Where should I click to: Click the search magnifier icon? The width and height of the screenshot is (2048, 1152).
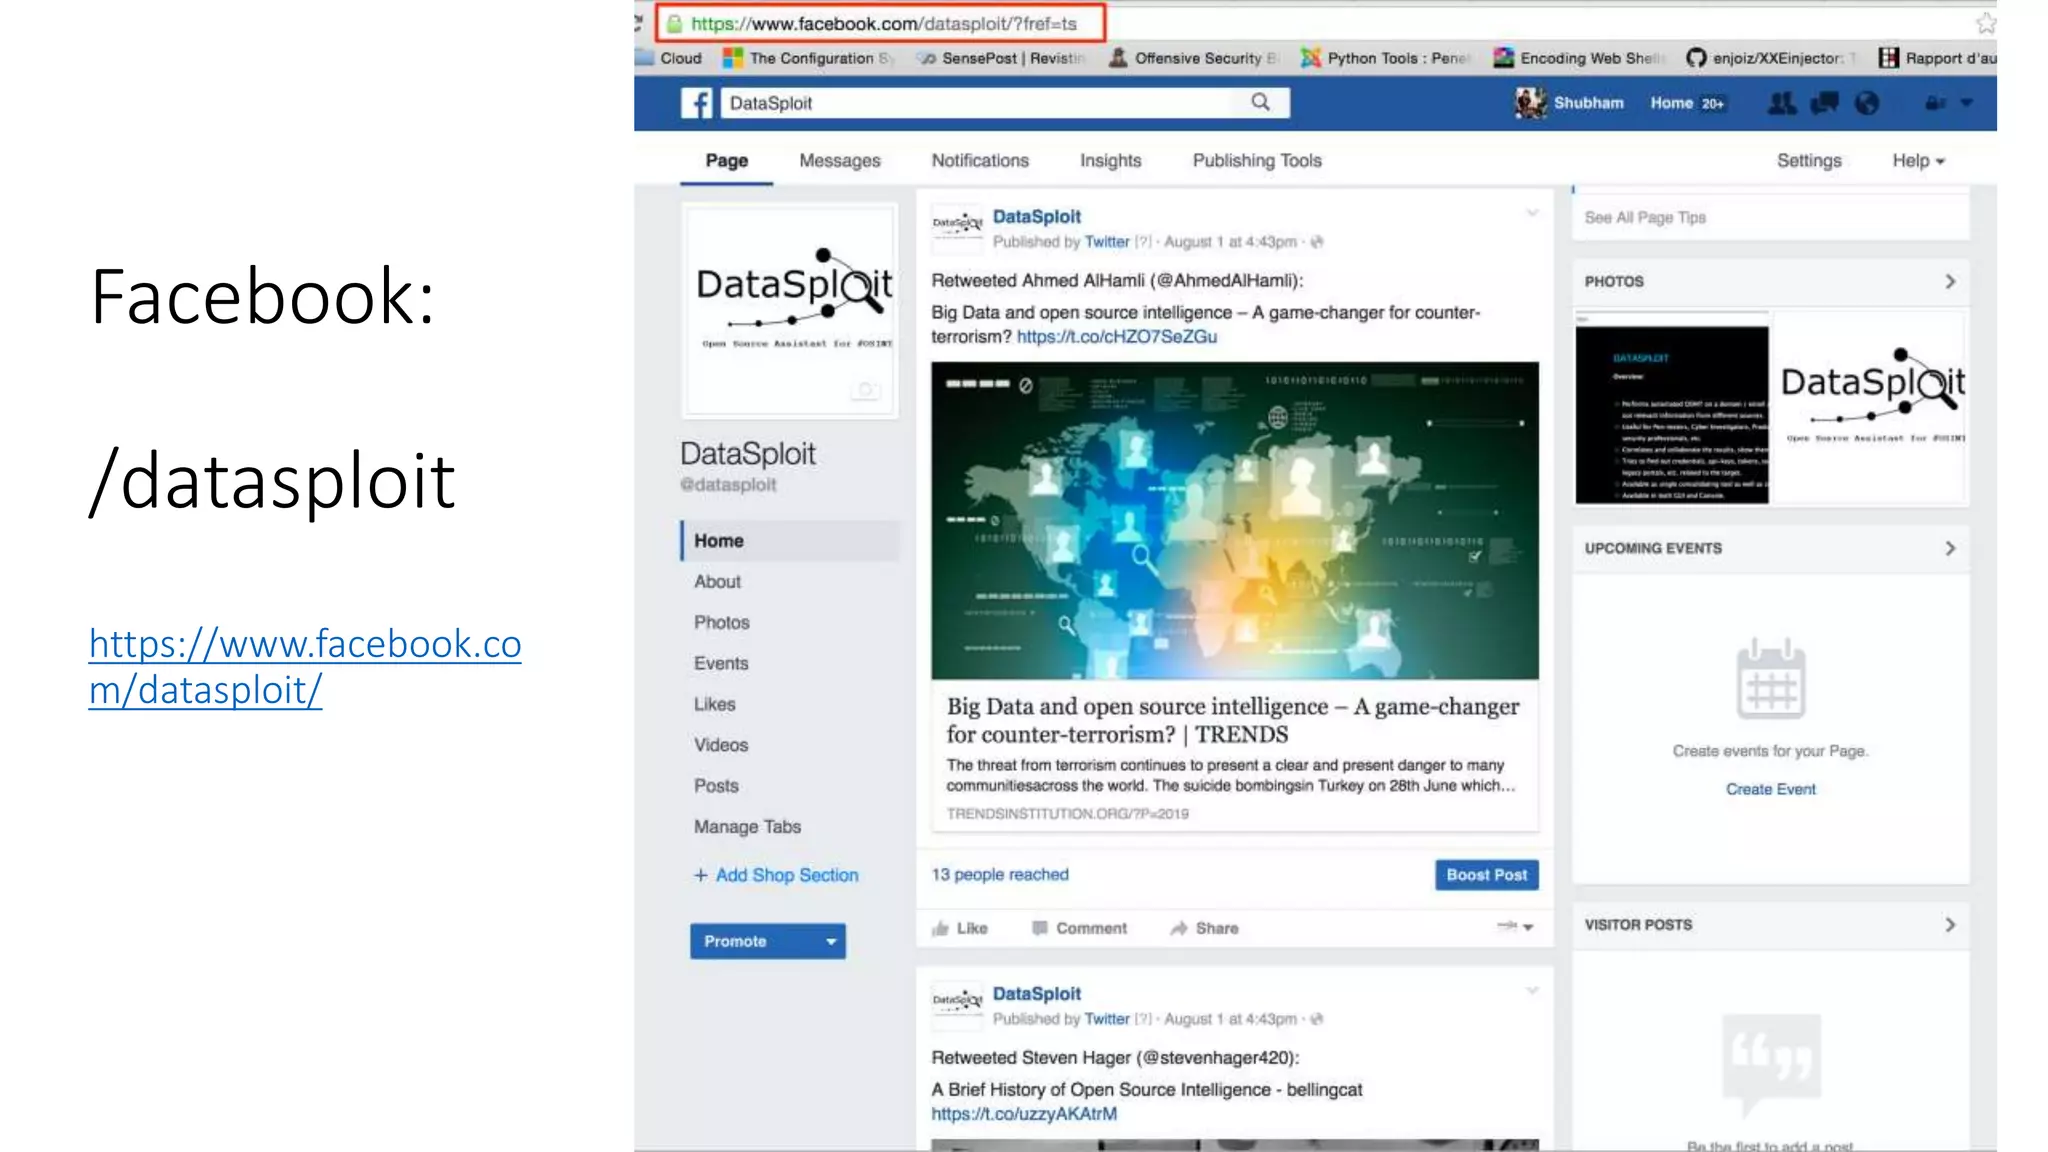1261,102
